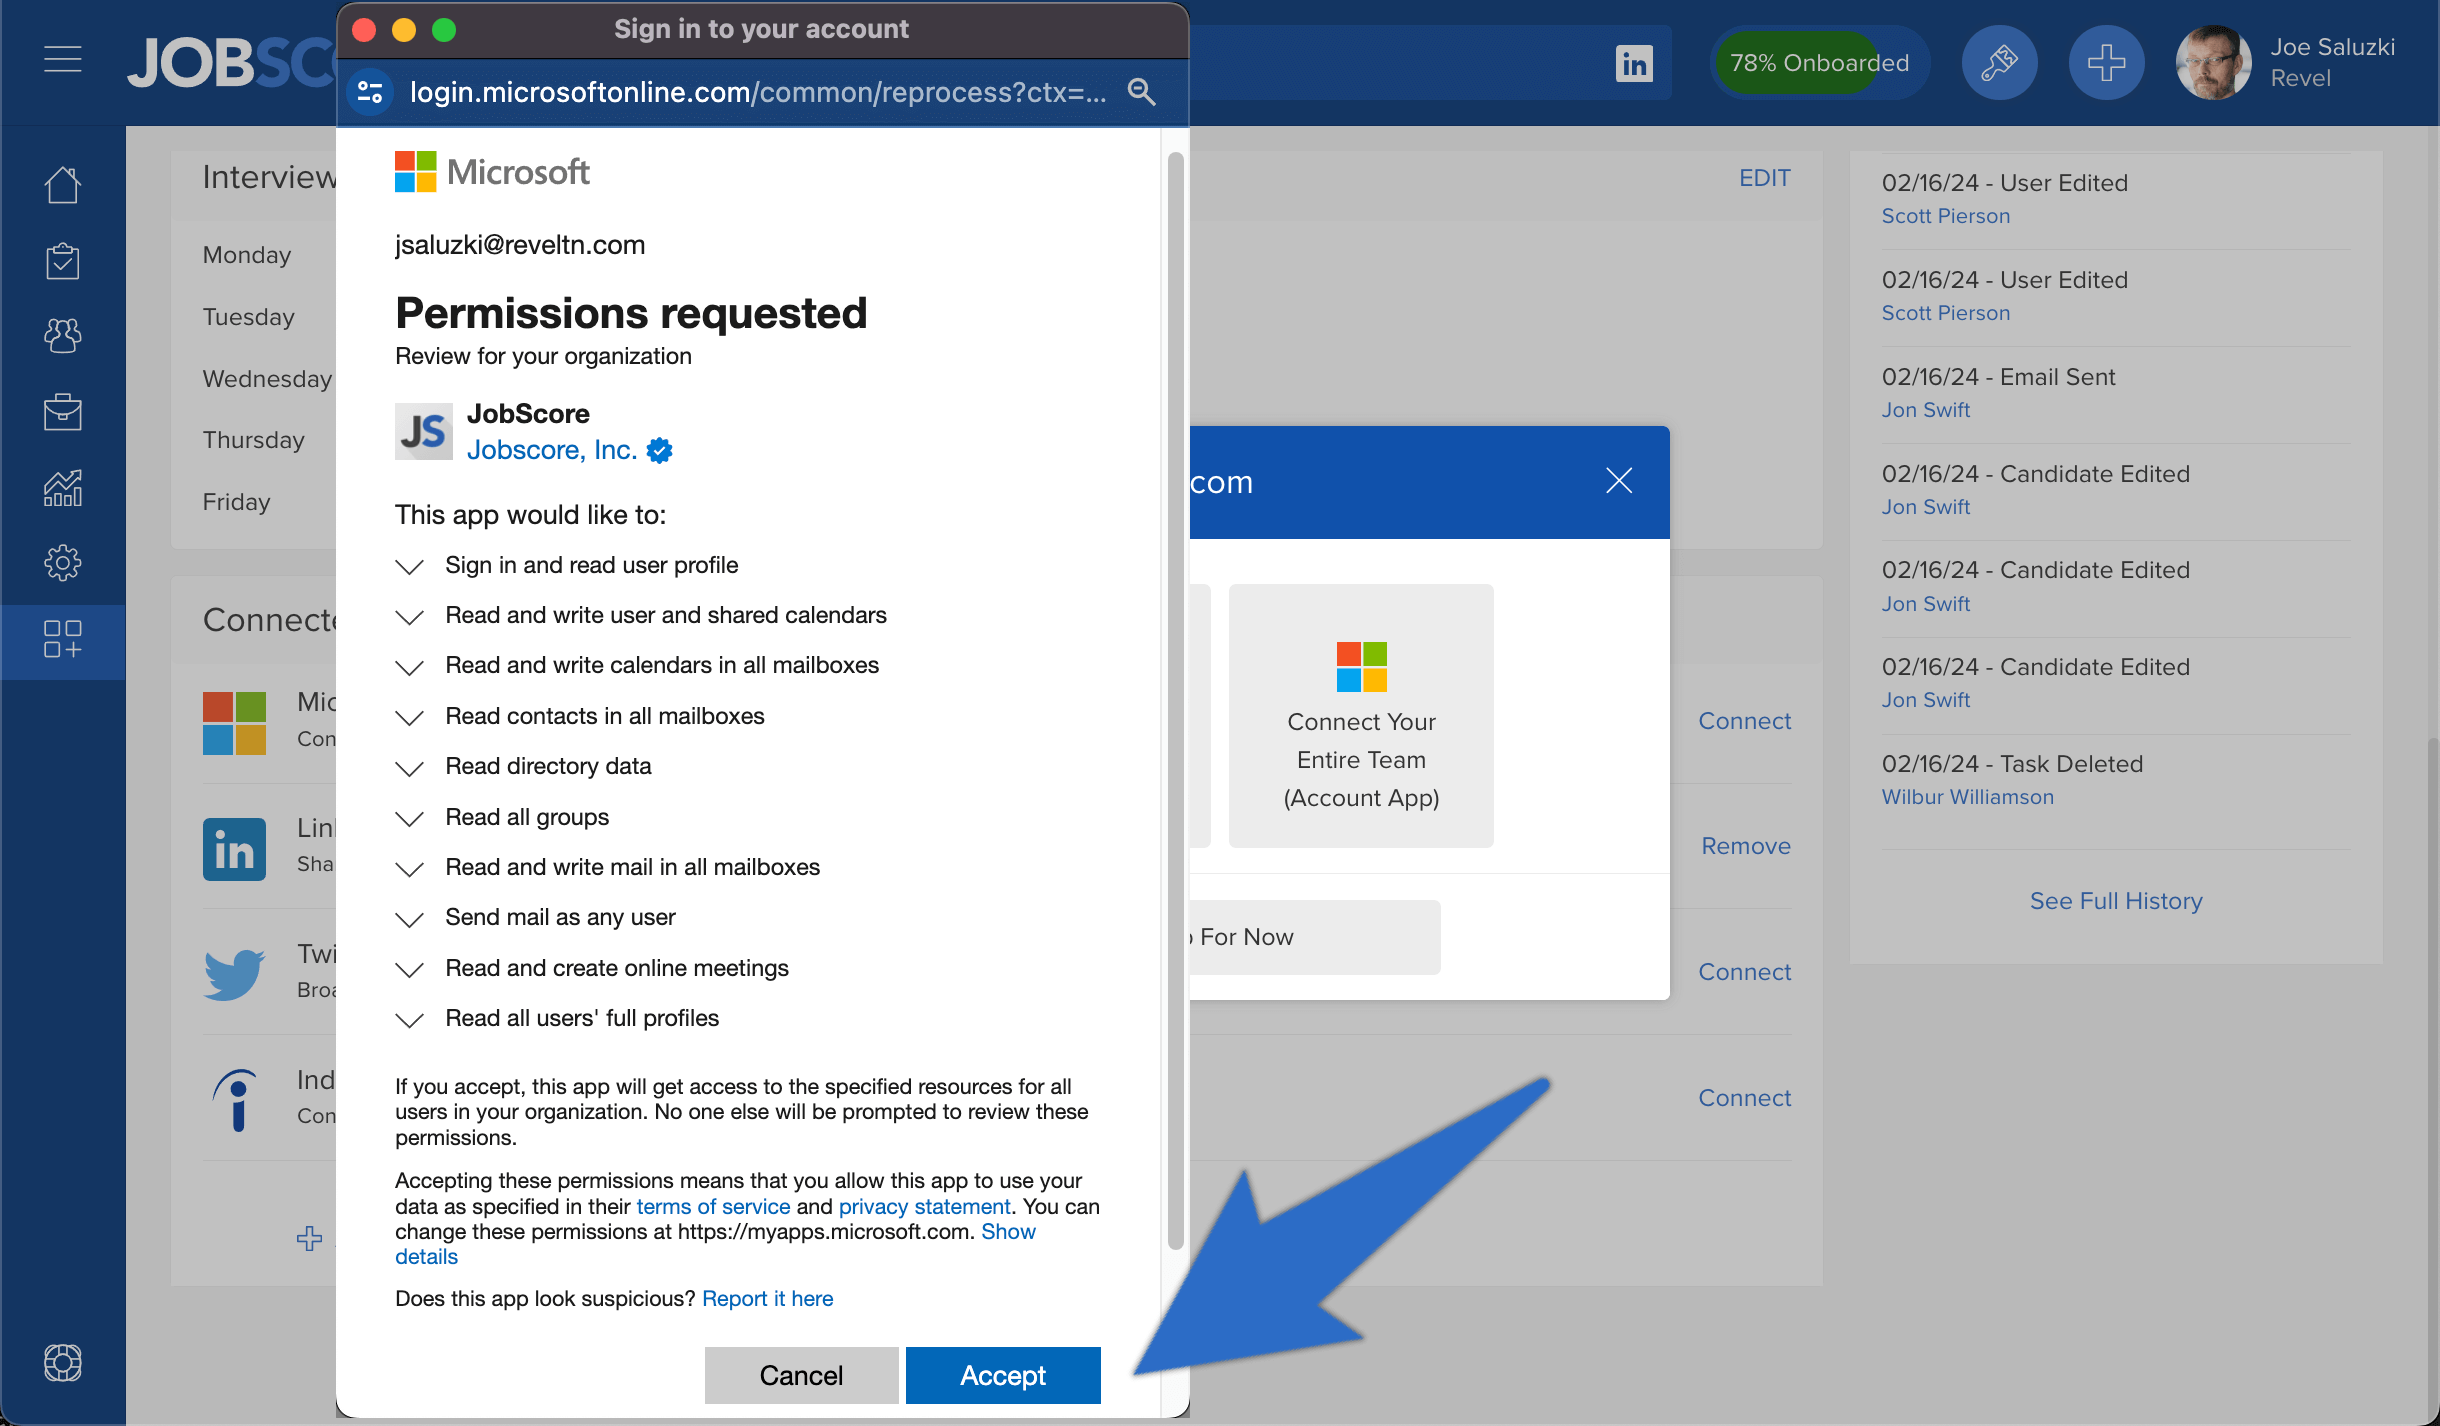Open the 'Jobscore, Inc.' publisher link
This screenshot has height=1426, width=2440.
(x=551, y=450)
